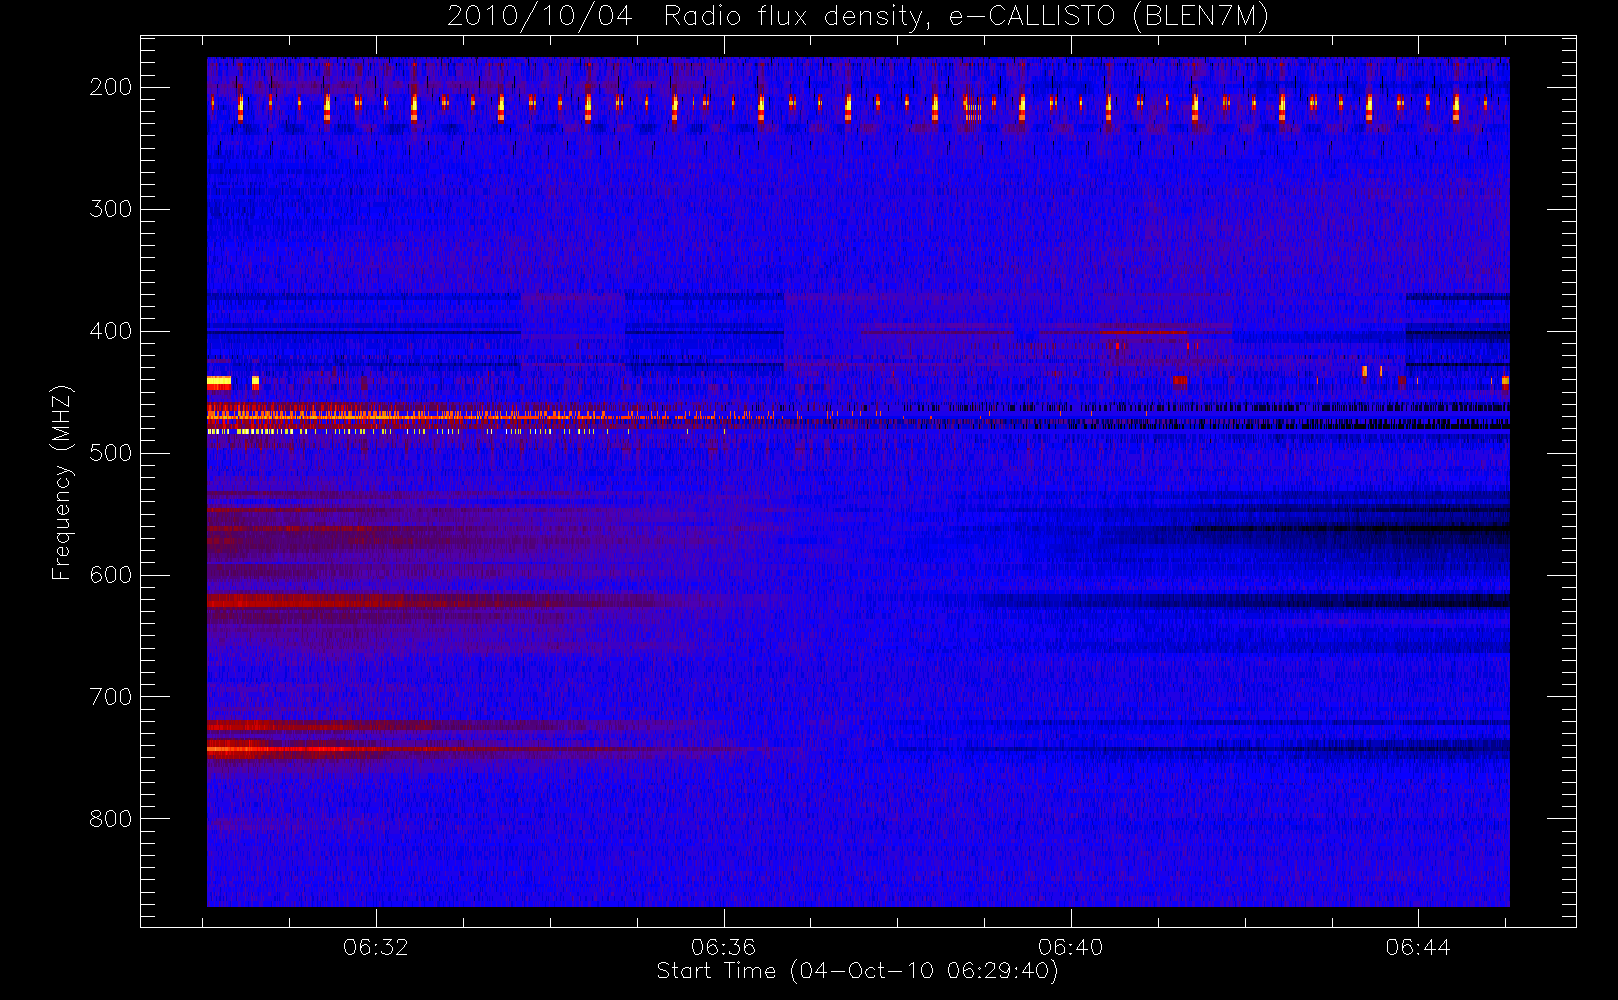Click the 06:40 time tick label
Viewport: 1618px width, 1000px height.
click(x=1070, y=947)
